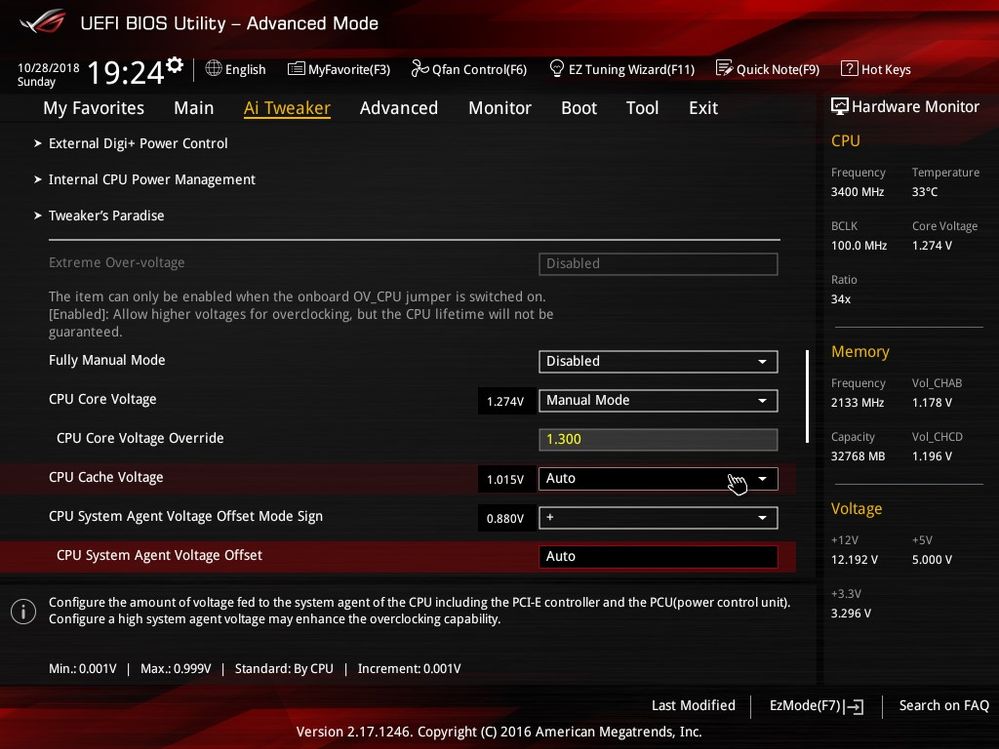Edit CPU Core Voltage Override value 1.300
The width and height of the screenshot is (999, 749).
658,439
